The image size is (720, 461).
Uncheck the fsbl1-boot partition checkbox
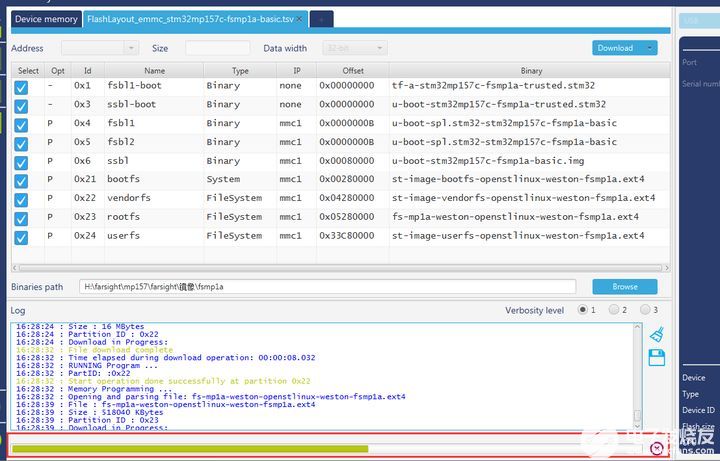coord(22,86)
